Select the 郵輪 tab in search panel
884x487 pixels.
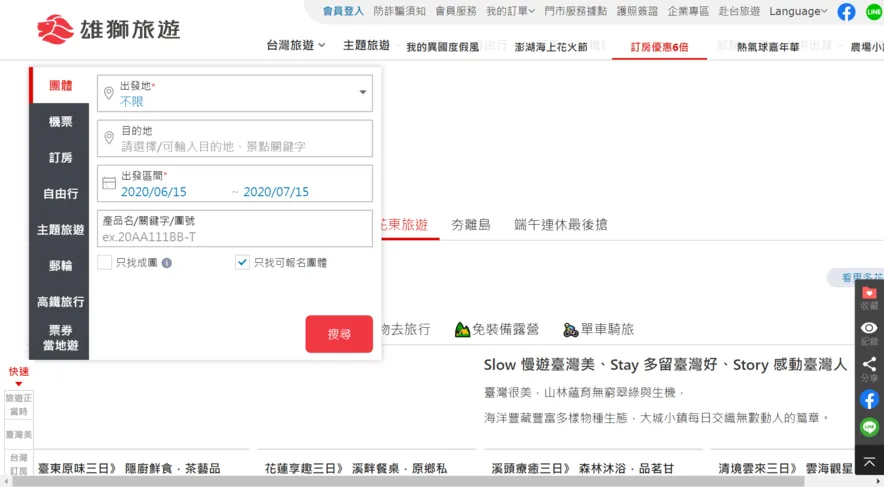[60, 266]
